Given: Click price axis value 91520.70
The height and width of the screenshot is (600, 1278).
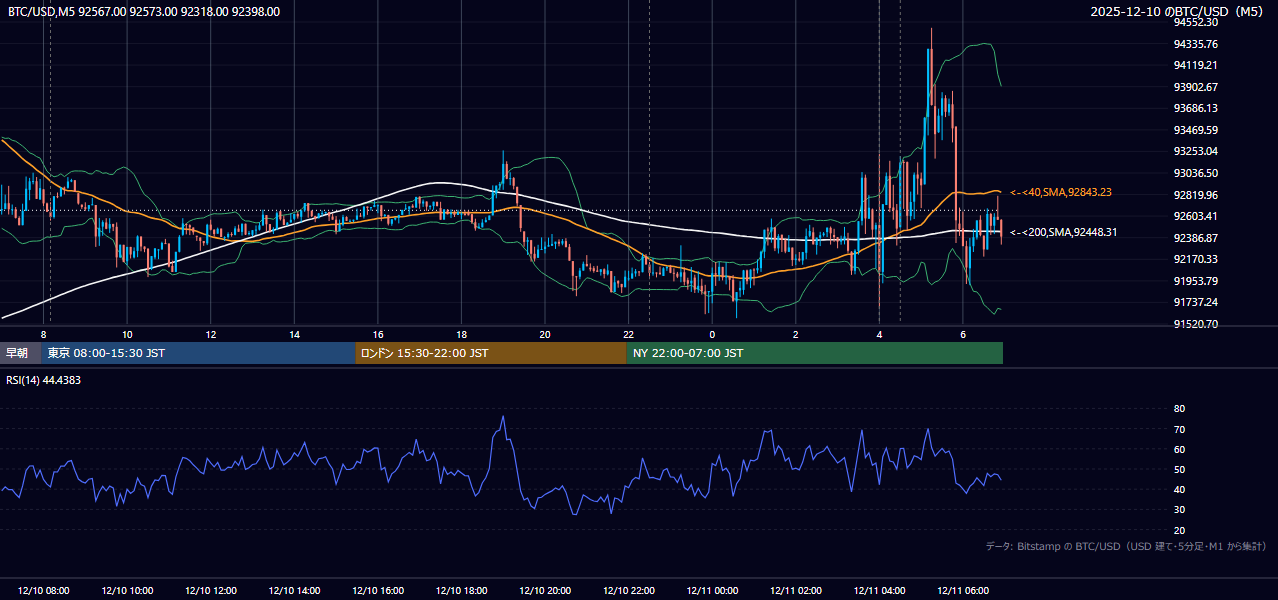Looking at the screenshot, I should coord(1196,324).
